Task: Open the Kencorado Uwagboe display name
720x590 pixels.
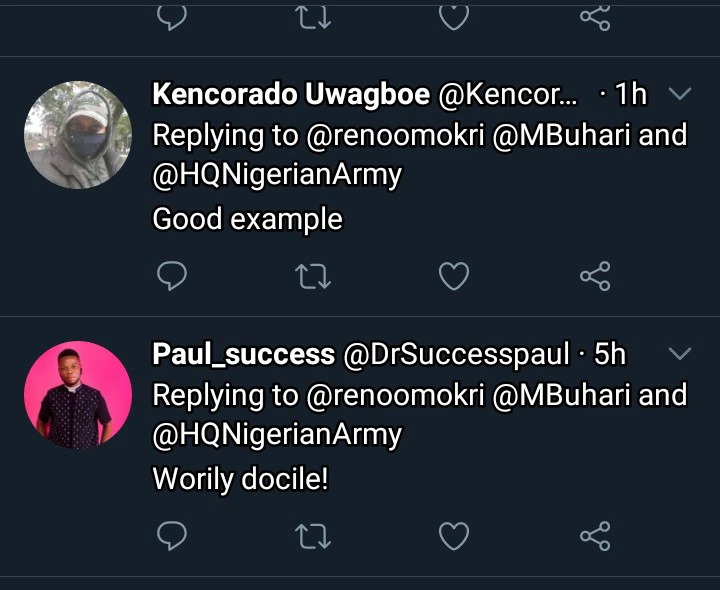Action: coord(291,95)
